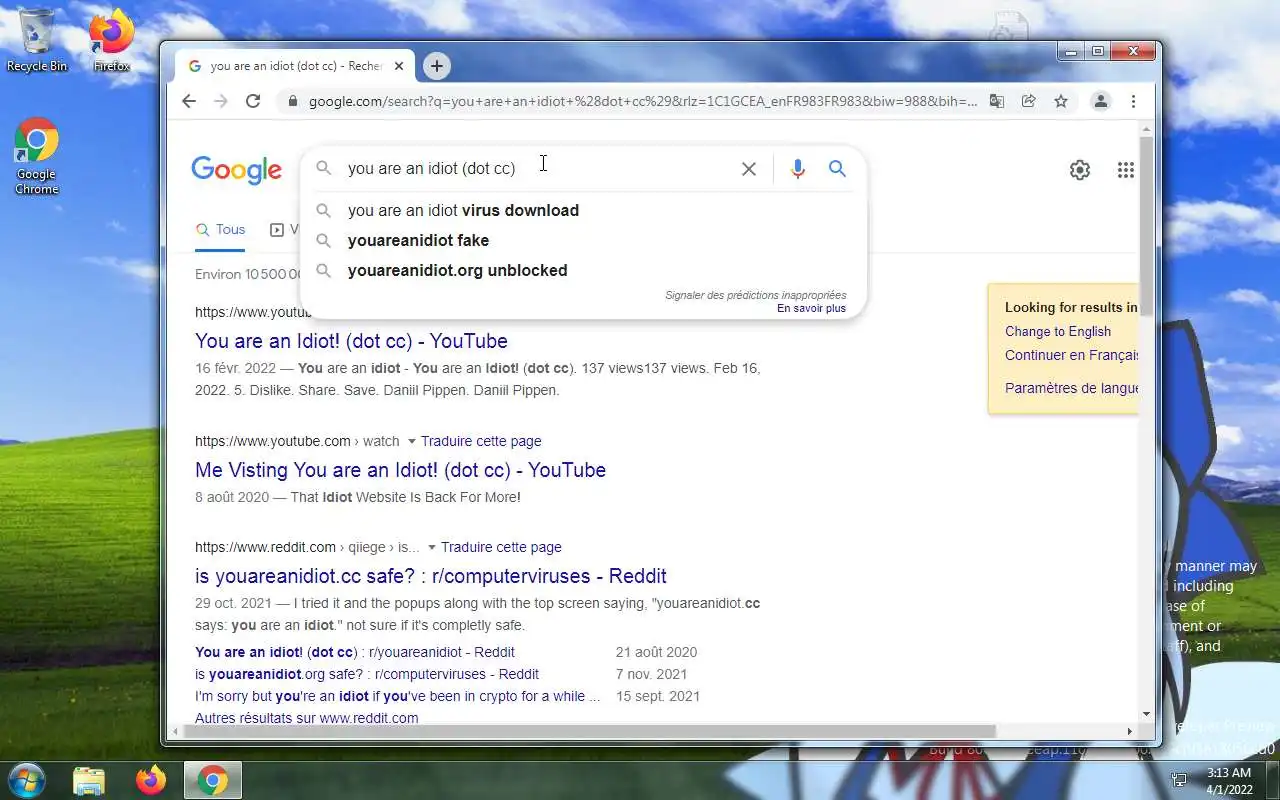The image size is (1280, 800).
Task: Select the 'Tous' search tab
Action: (221, 230)
